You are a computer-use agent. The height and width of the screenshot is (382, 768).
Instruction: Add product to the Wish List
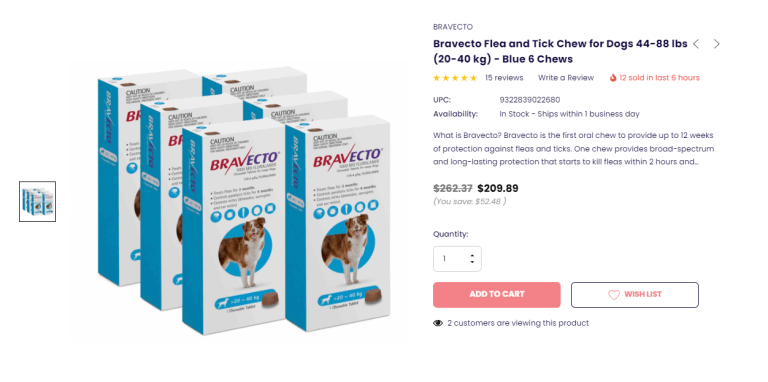tap(635, 295)
